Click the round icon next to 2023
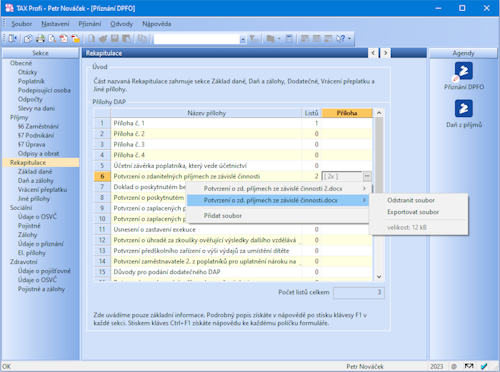500x372 pixels. (454, 366)
